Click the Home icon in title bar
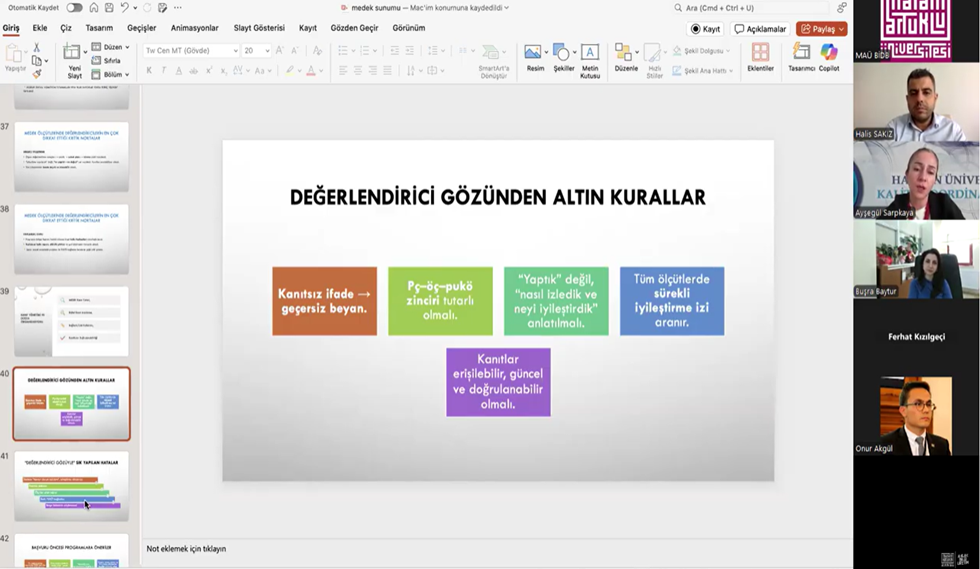This screenshot has width=980, height=569. (x=93, y=8)
